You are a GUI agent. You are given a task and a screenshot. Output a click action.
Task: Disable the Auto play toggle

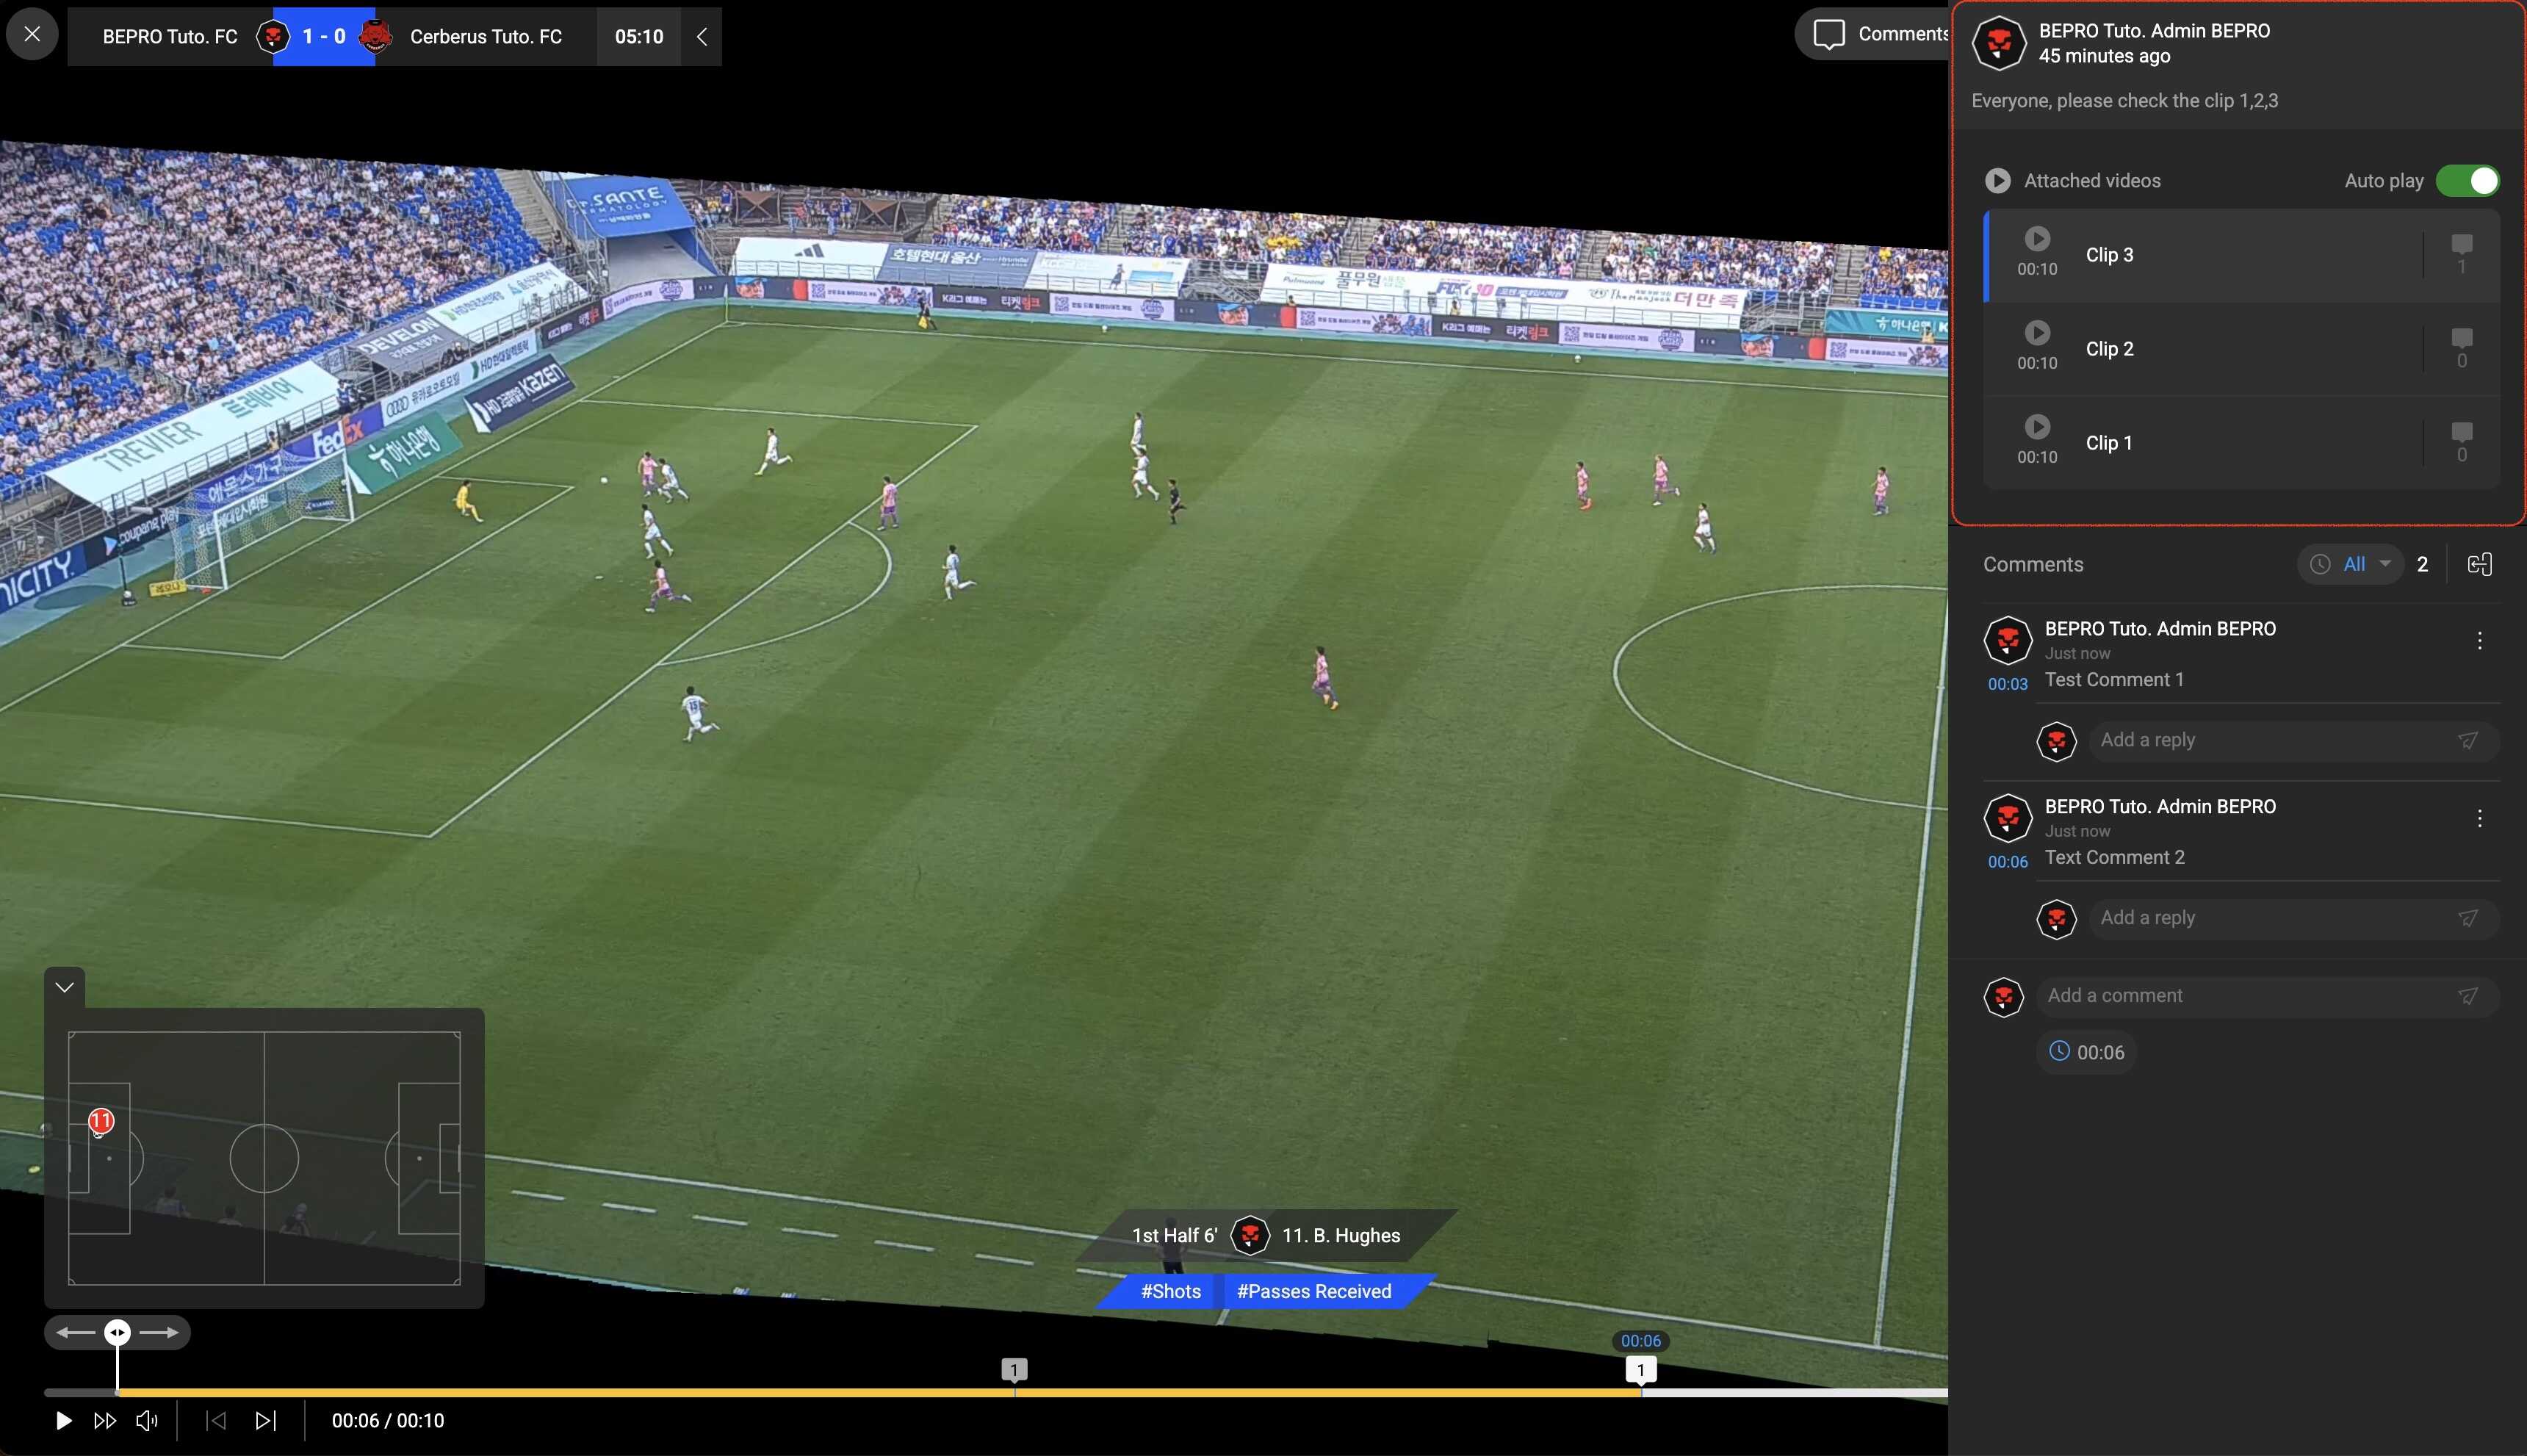coord(2467,181)
